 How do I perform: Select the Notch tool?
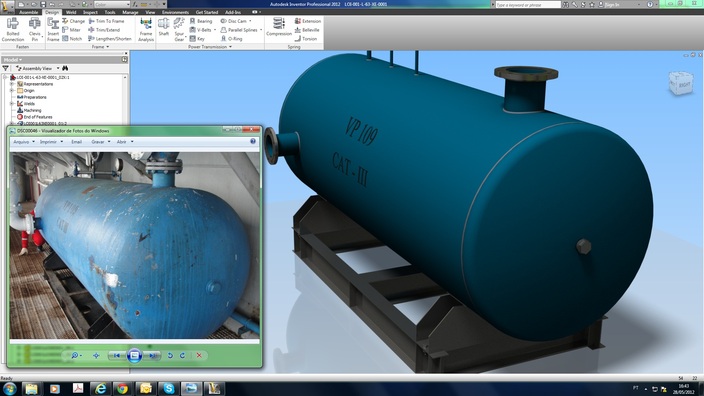coord(72,39)
